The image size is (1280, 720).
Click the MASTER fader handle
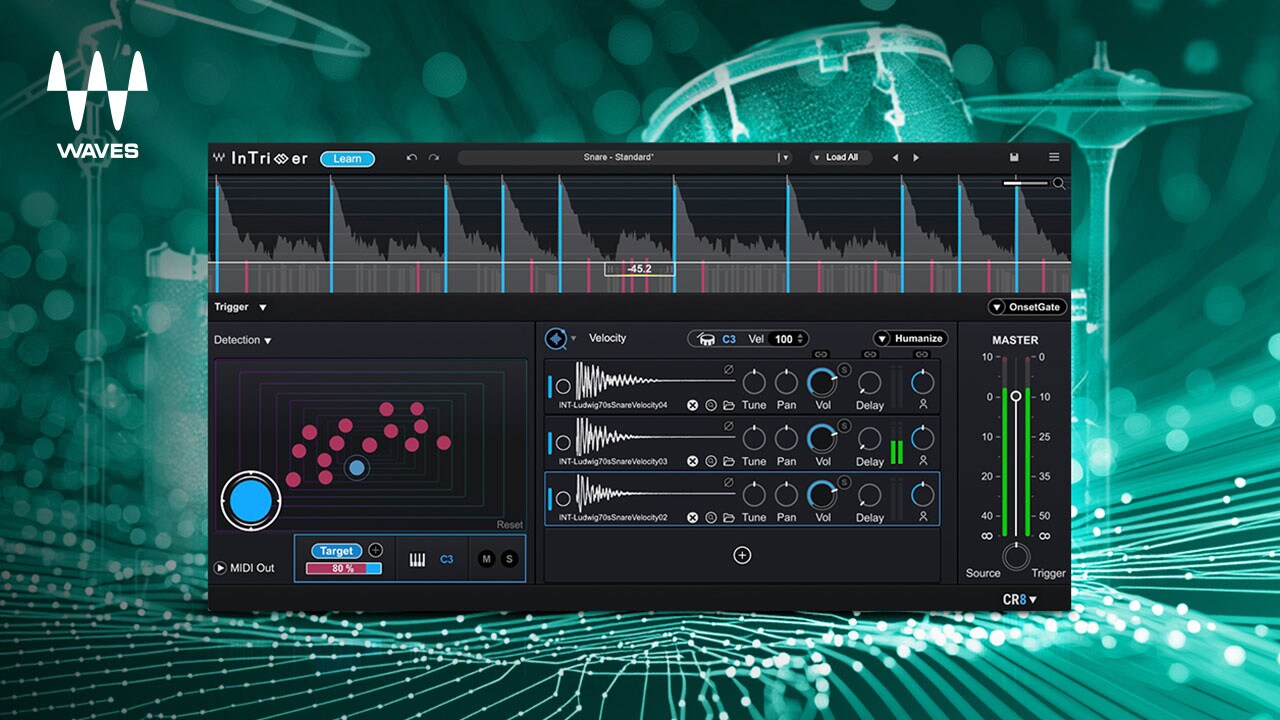coord(1016,396)
